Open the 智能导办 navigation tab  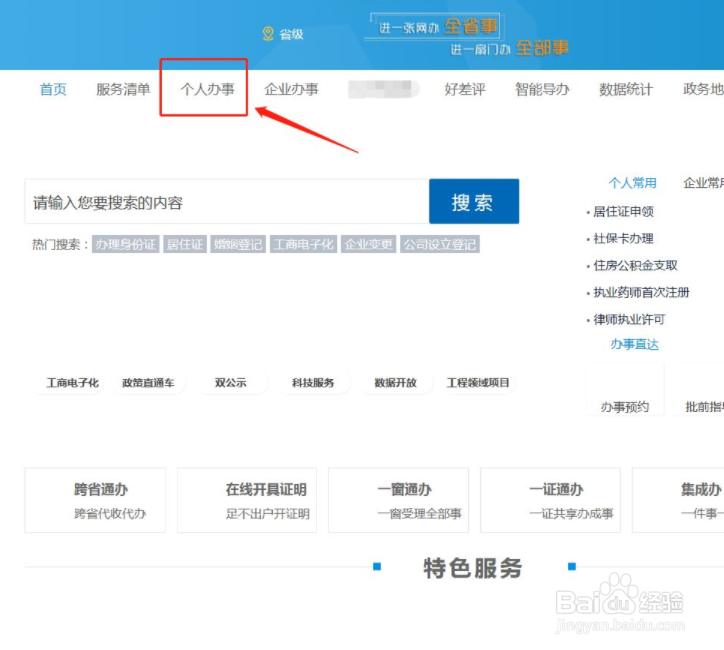point(542,89)
